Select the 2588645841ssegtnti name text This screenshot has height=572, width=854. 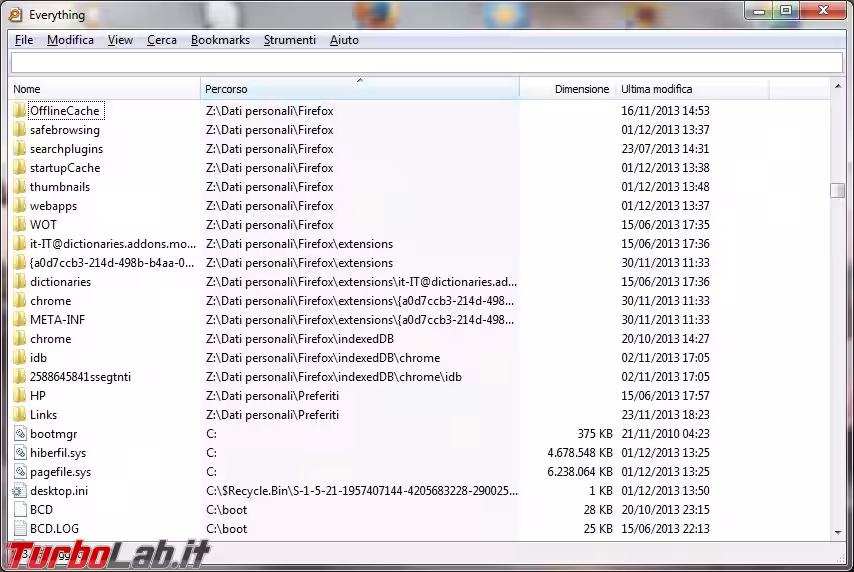click(x=80, y=377)
